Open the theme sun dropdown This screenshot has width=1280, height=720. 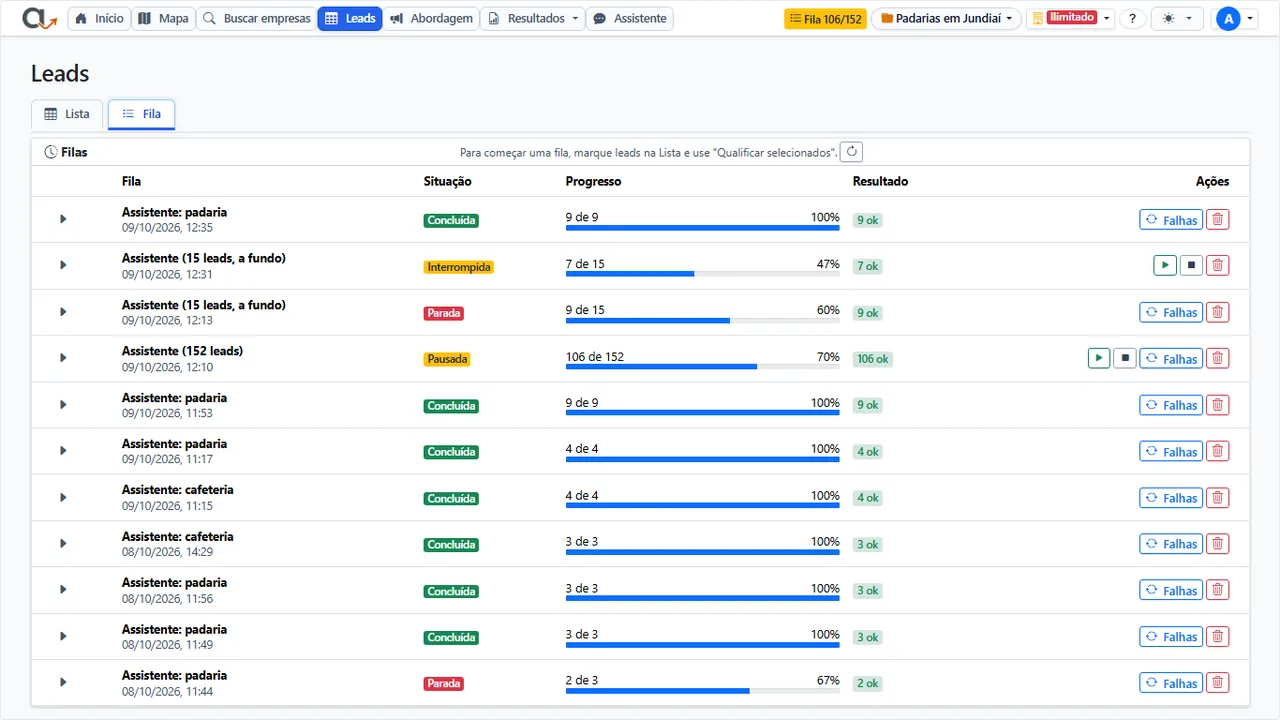tap(1178, 19)
